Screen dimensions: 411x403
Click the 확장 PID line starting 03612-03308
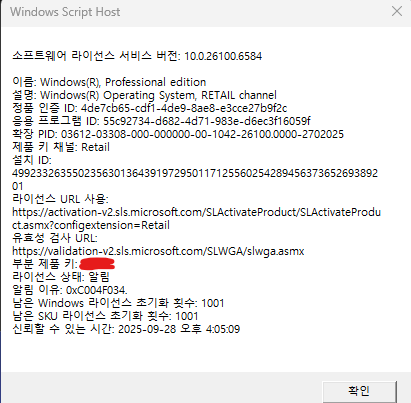[x=178, y=134]
